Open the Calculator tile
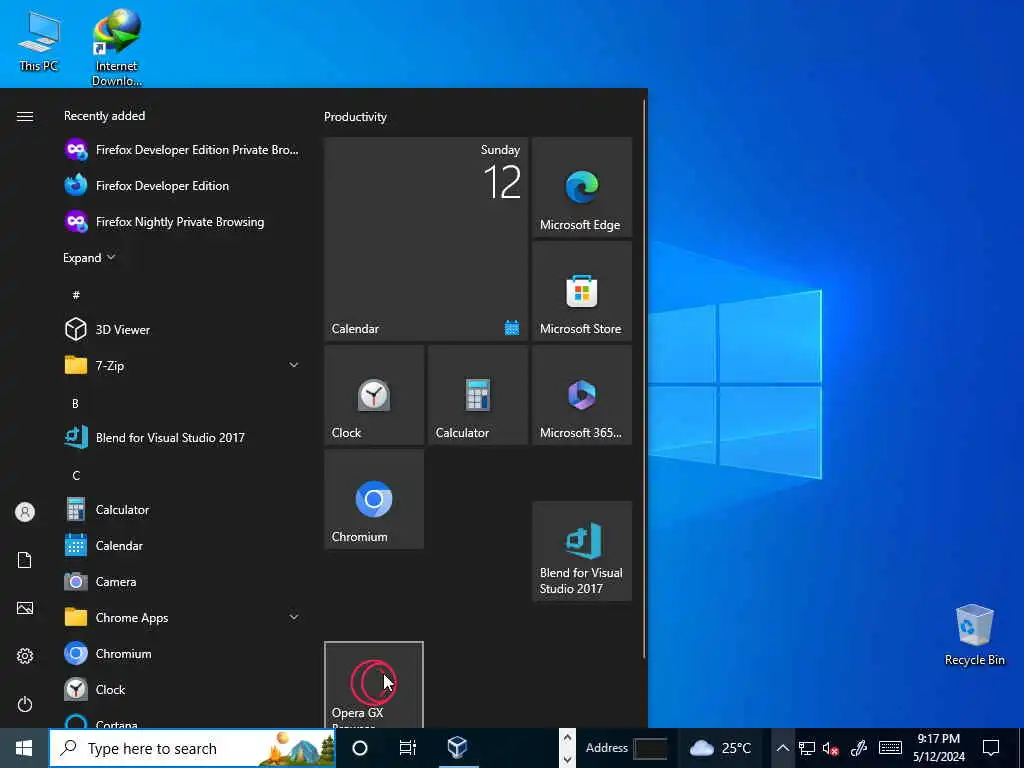 click(478, 395)
